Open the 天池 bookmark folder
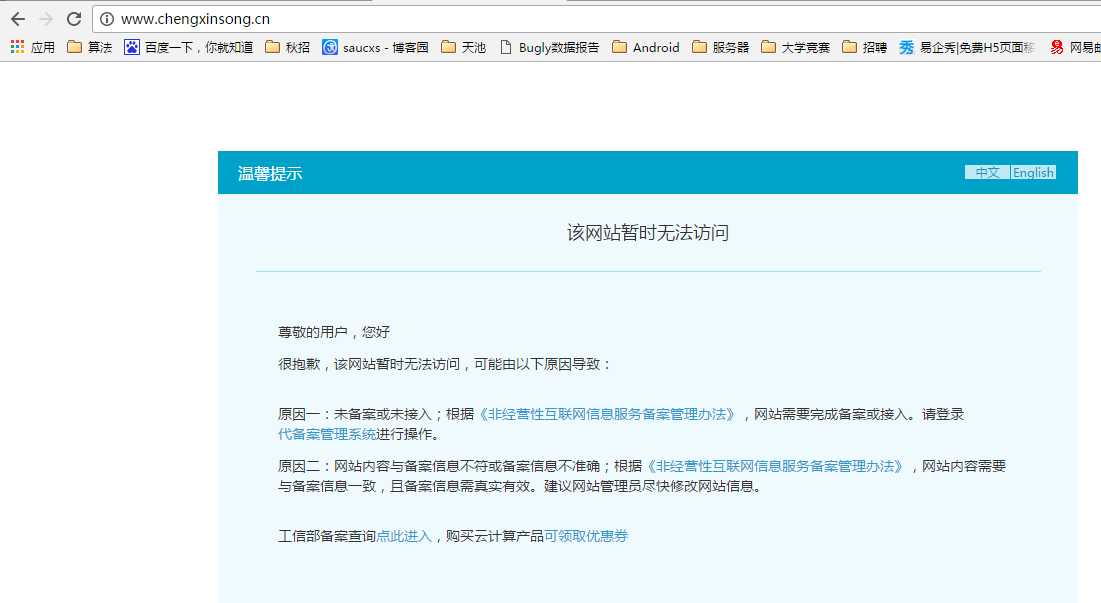The width and height of the screenshot is (1101, 603). coord(463,47)
